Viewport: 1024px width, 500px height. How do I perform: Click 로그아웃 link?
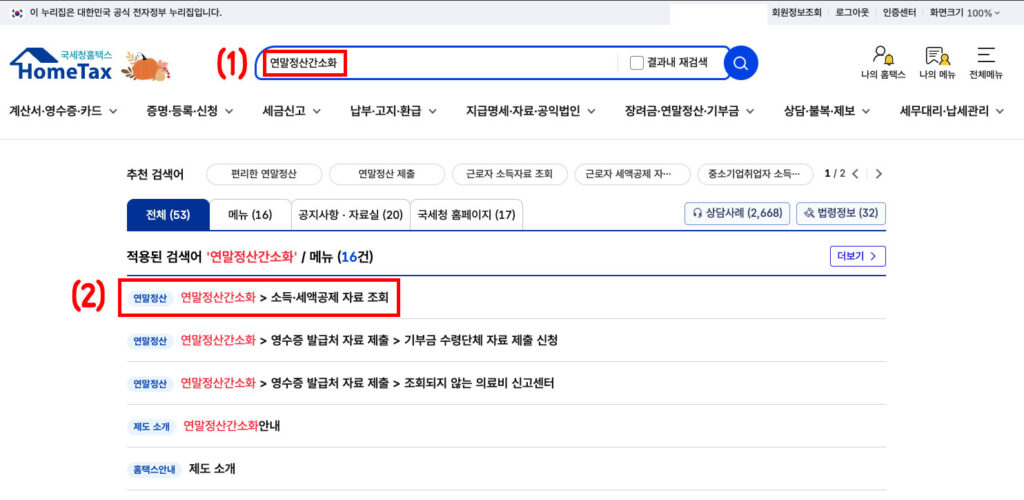click(852, 12)
